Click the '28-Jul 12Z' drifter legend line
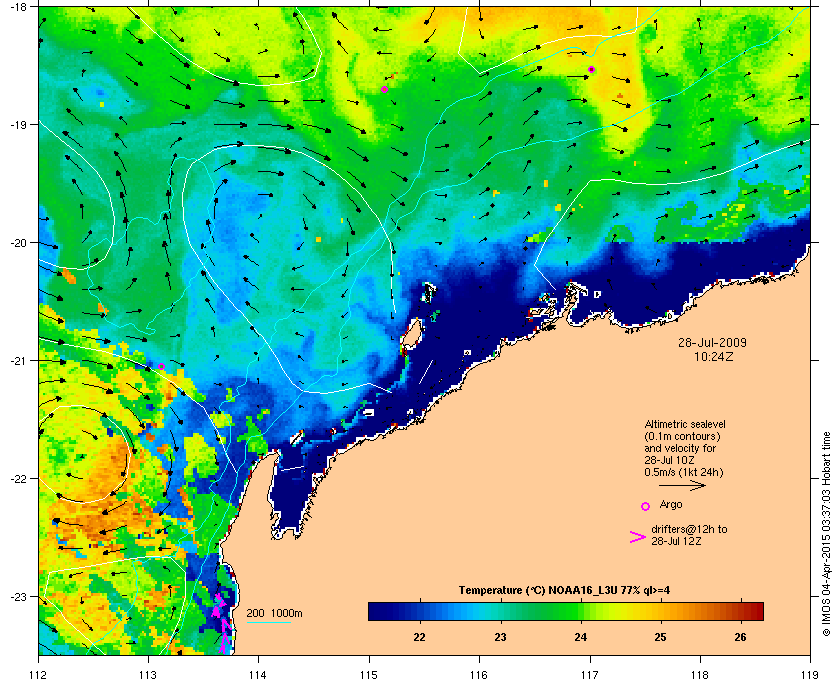The width and height of the screenshot is (840, 680). coord(676,541)
